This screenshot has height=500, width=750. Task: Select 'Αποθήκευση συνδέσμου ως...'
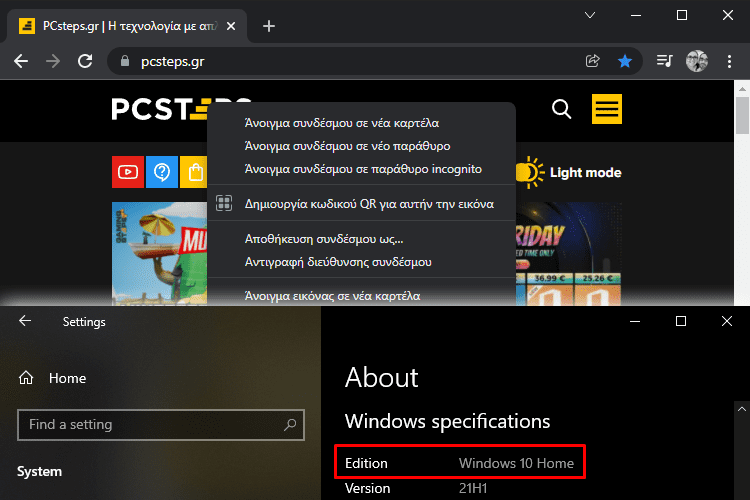pos(362,239)
